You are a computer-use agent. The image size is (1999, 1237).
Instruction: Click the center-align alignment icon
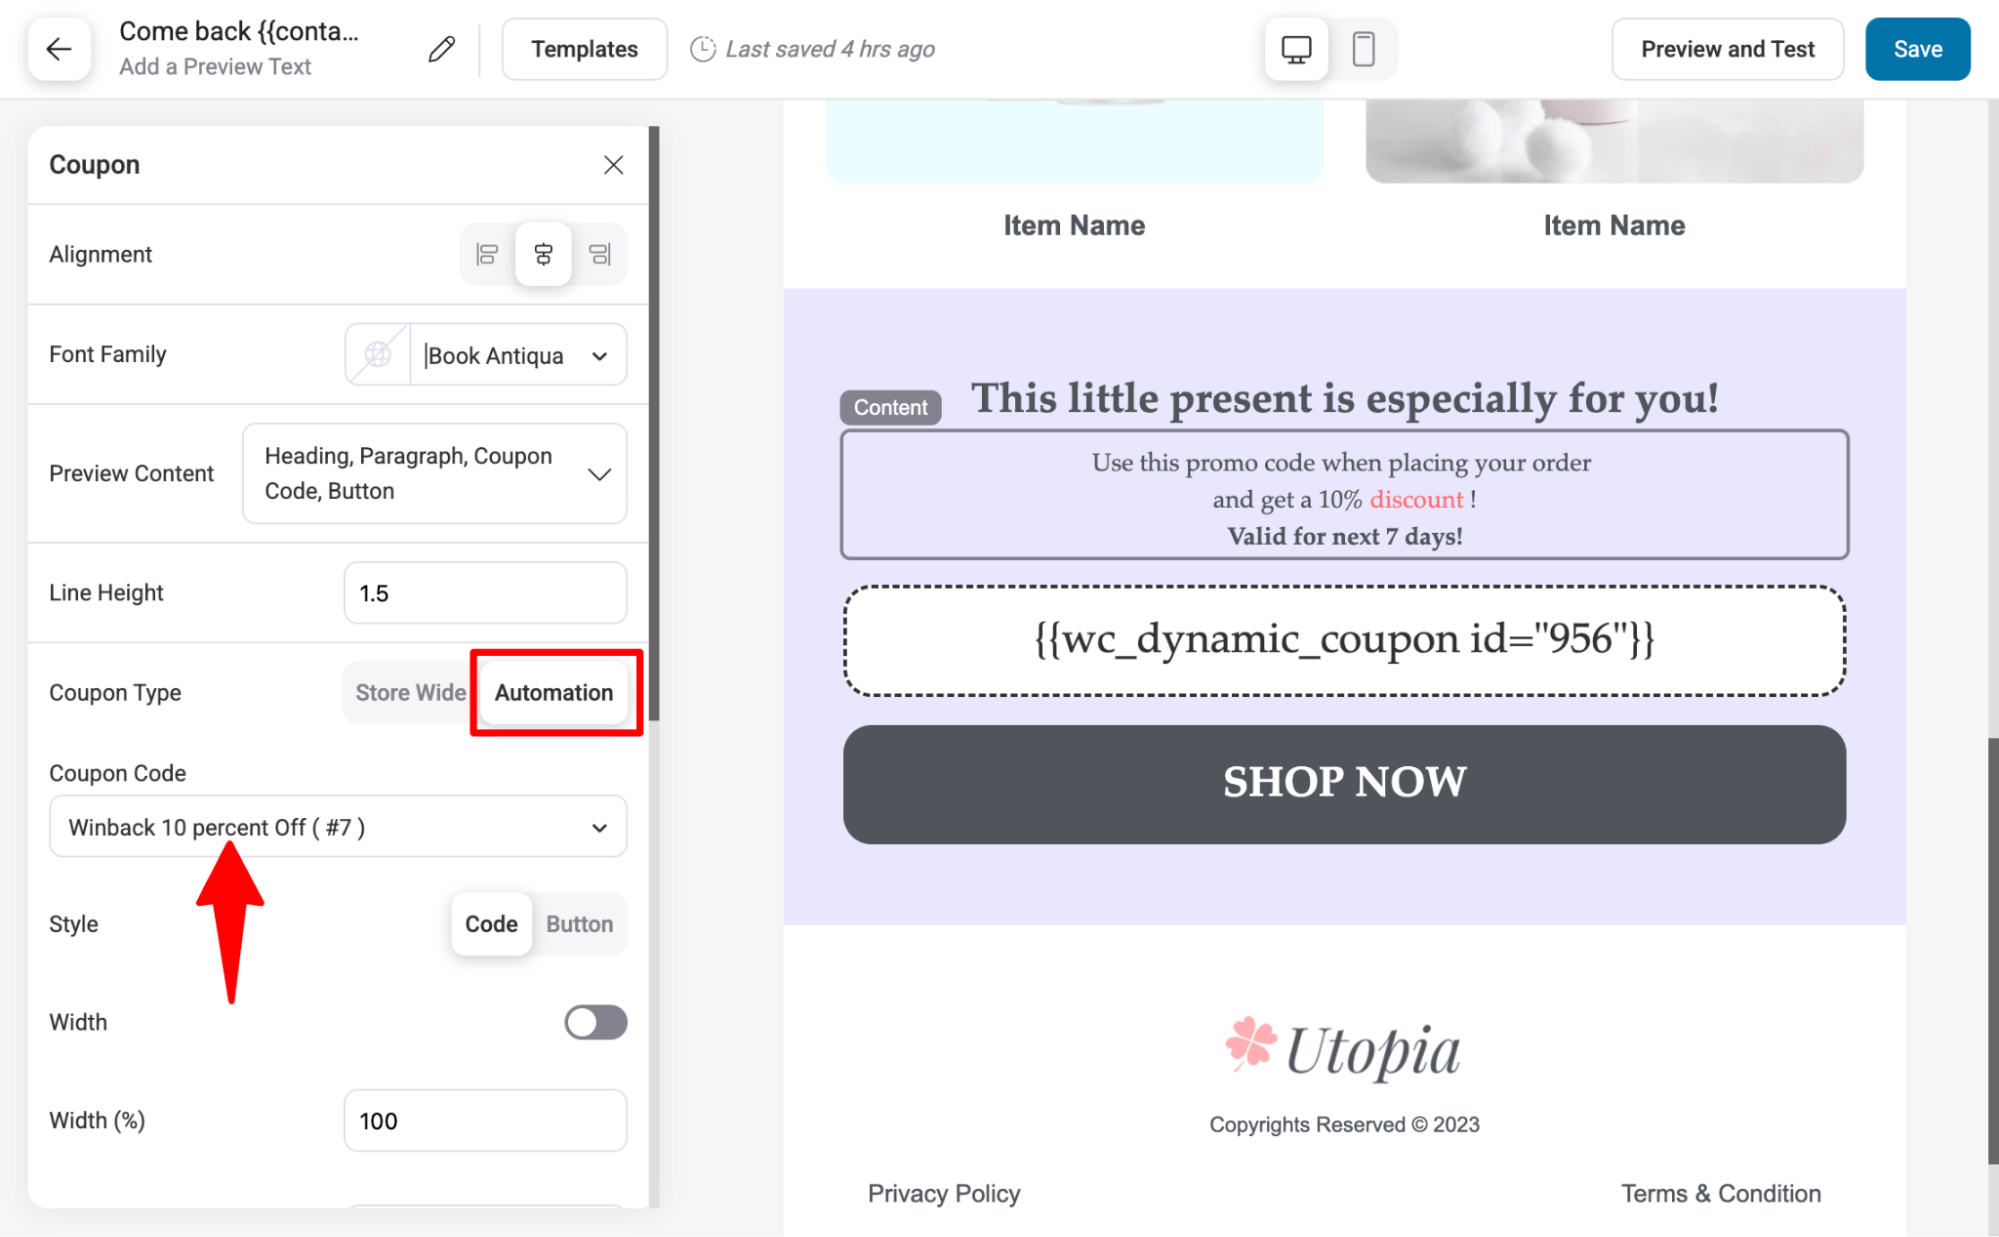tap(544, 254)
